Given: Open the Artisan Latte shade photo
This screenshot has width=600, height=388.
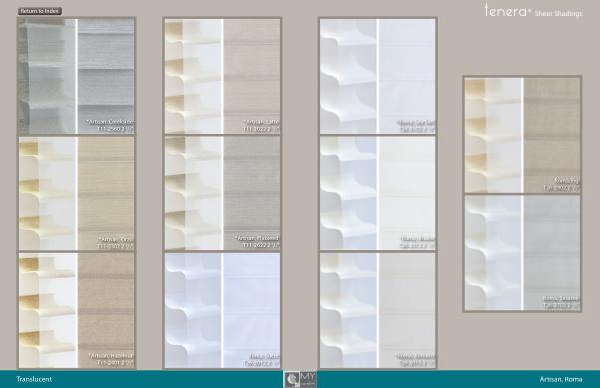Looking at the screenshot, I should pos(193,76).
